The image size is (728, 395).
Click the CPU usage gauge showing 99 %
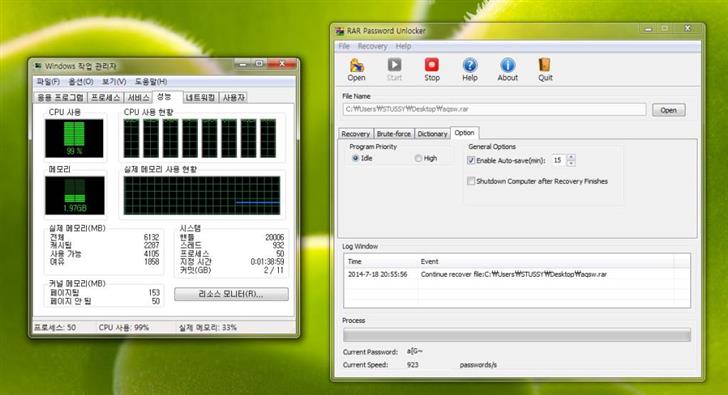[x=74, y=138]
